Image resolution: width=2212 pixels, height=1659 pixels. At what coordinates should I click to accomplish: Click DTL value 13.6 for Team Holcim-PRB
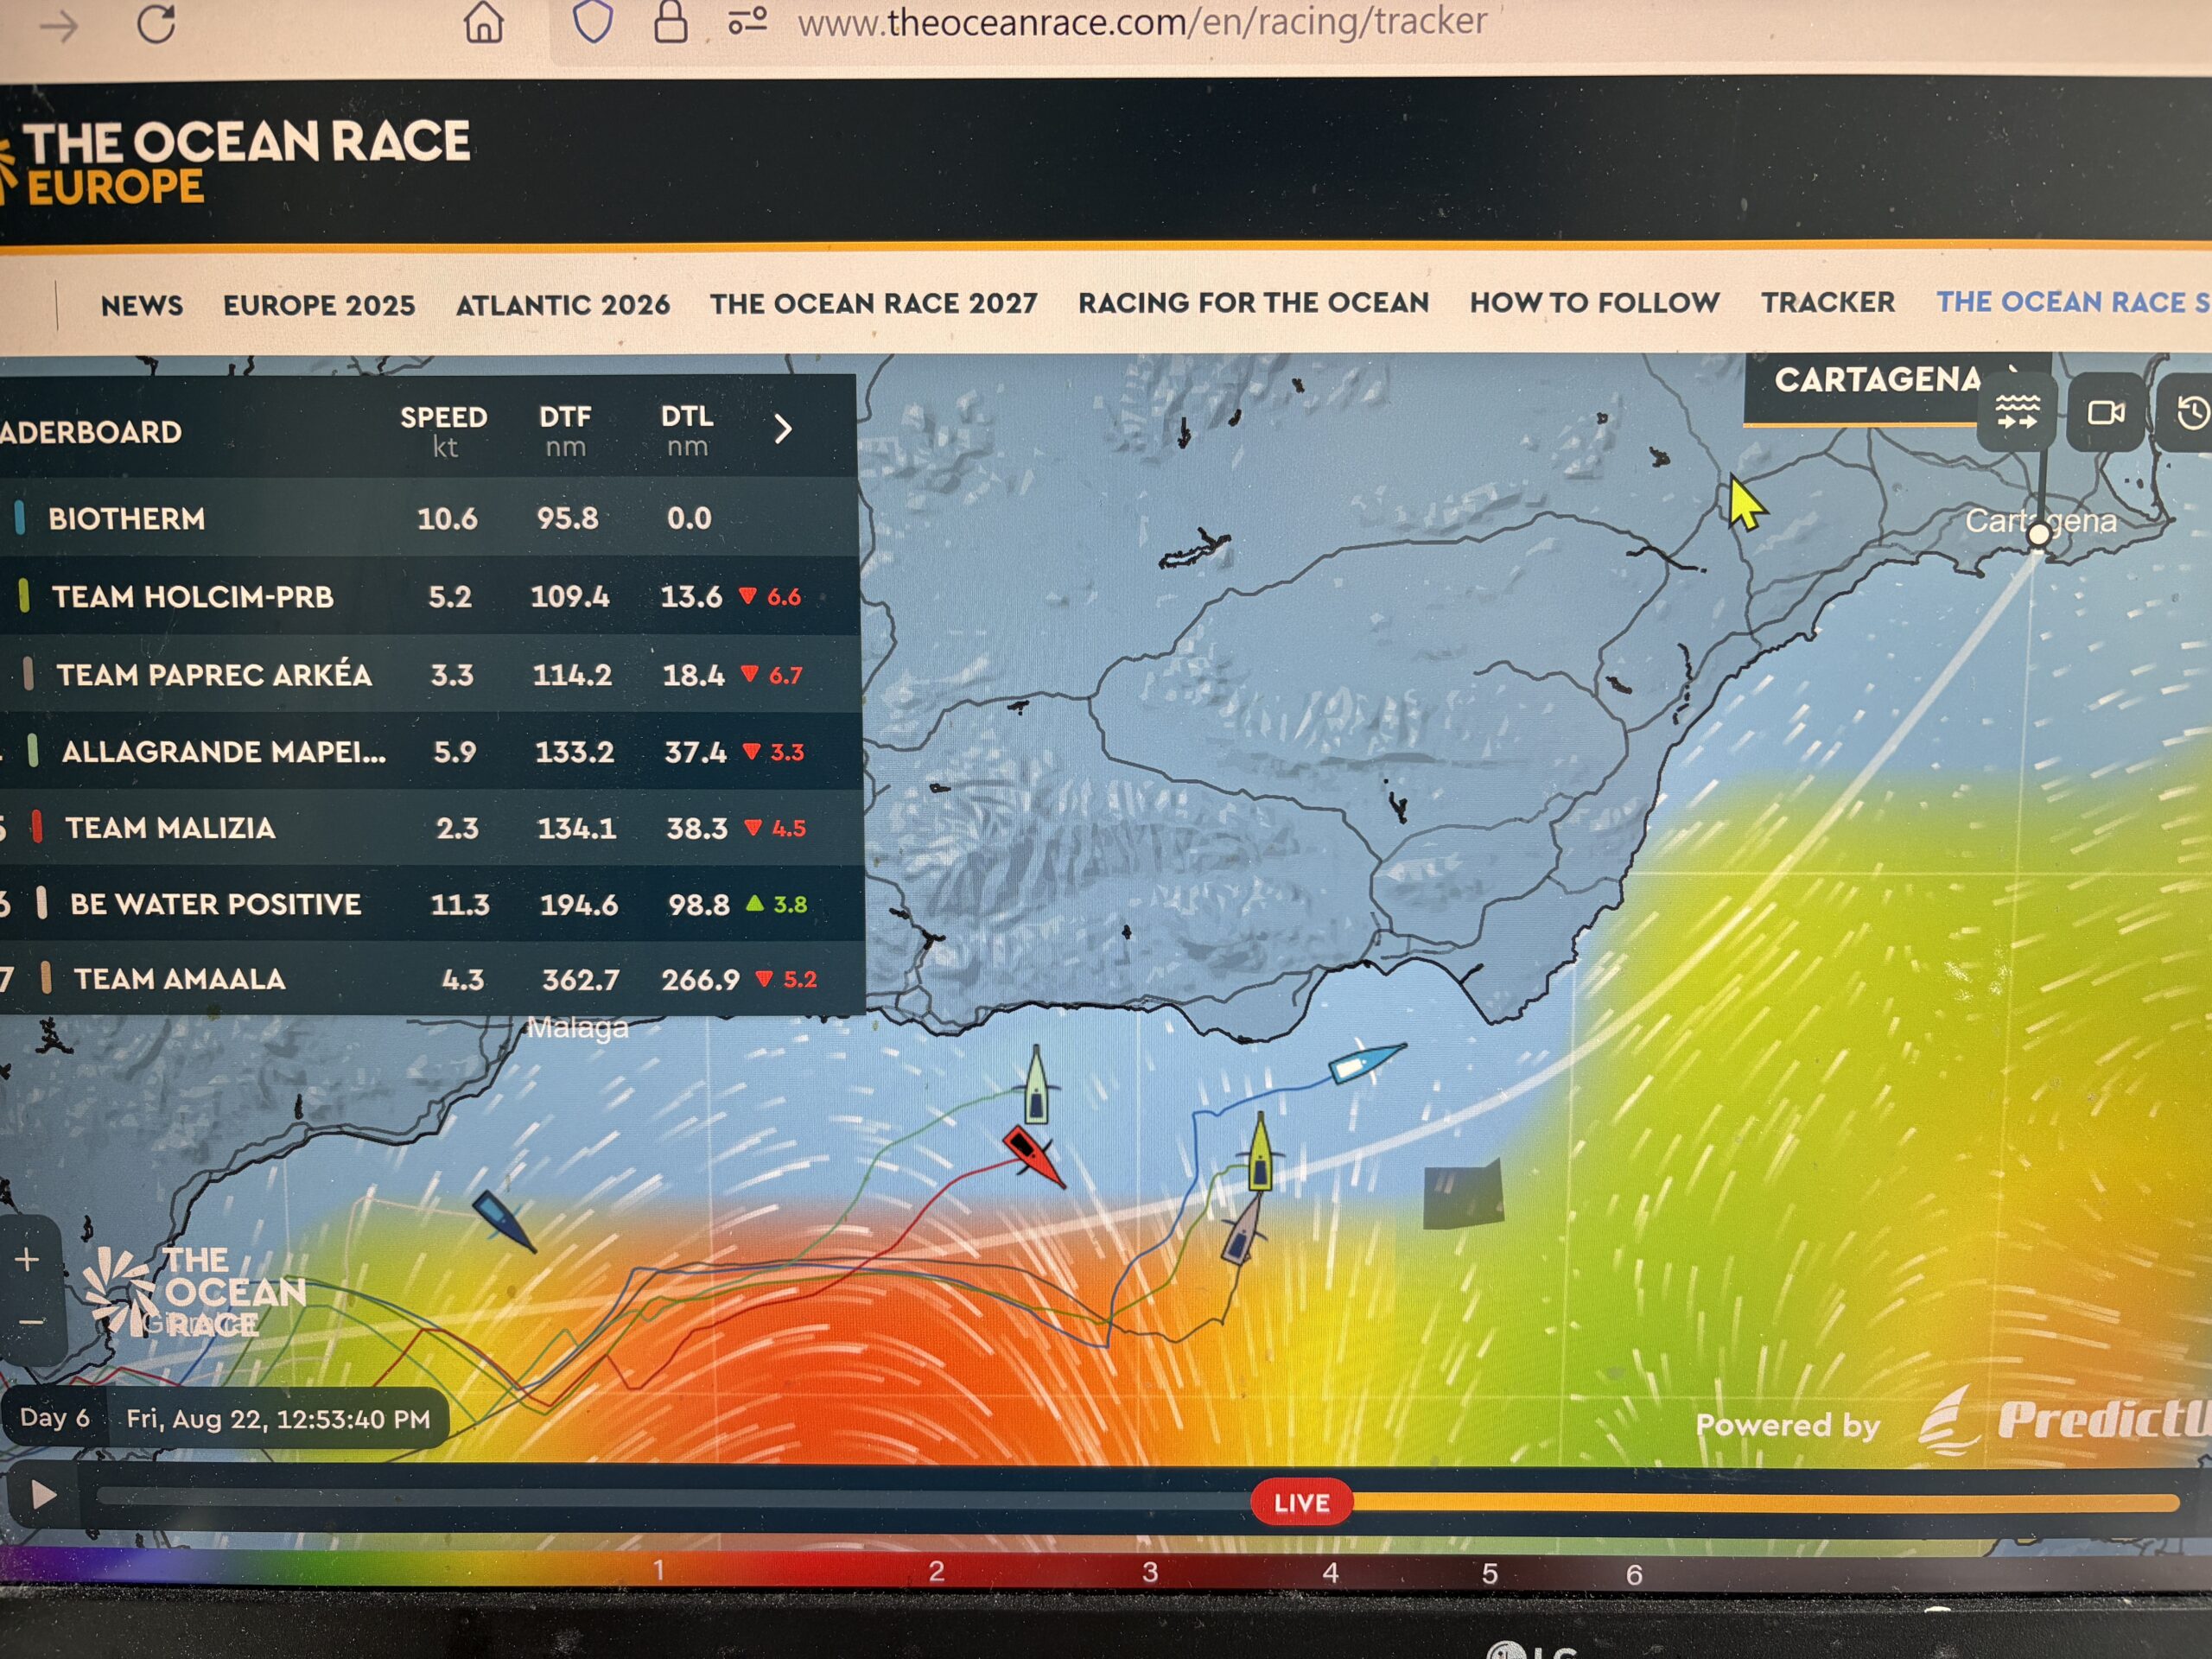pos(691,596)
